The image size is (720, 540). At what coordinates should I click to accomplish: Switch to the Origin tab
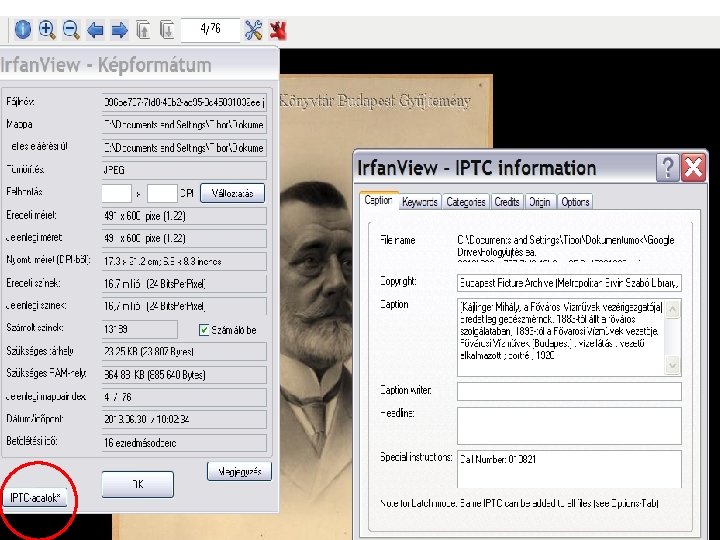pos(540,202)
